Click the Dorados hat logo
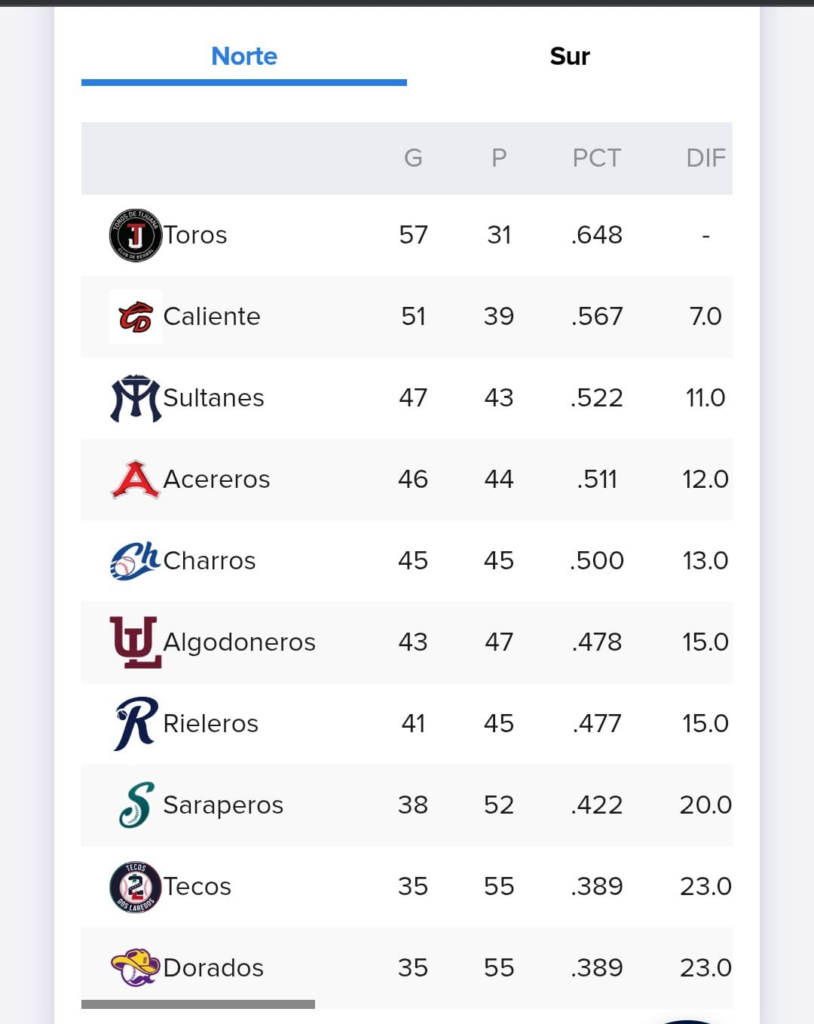814x1024 pixels. tap(135, 967)
